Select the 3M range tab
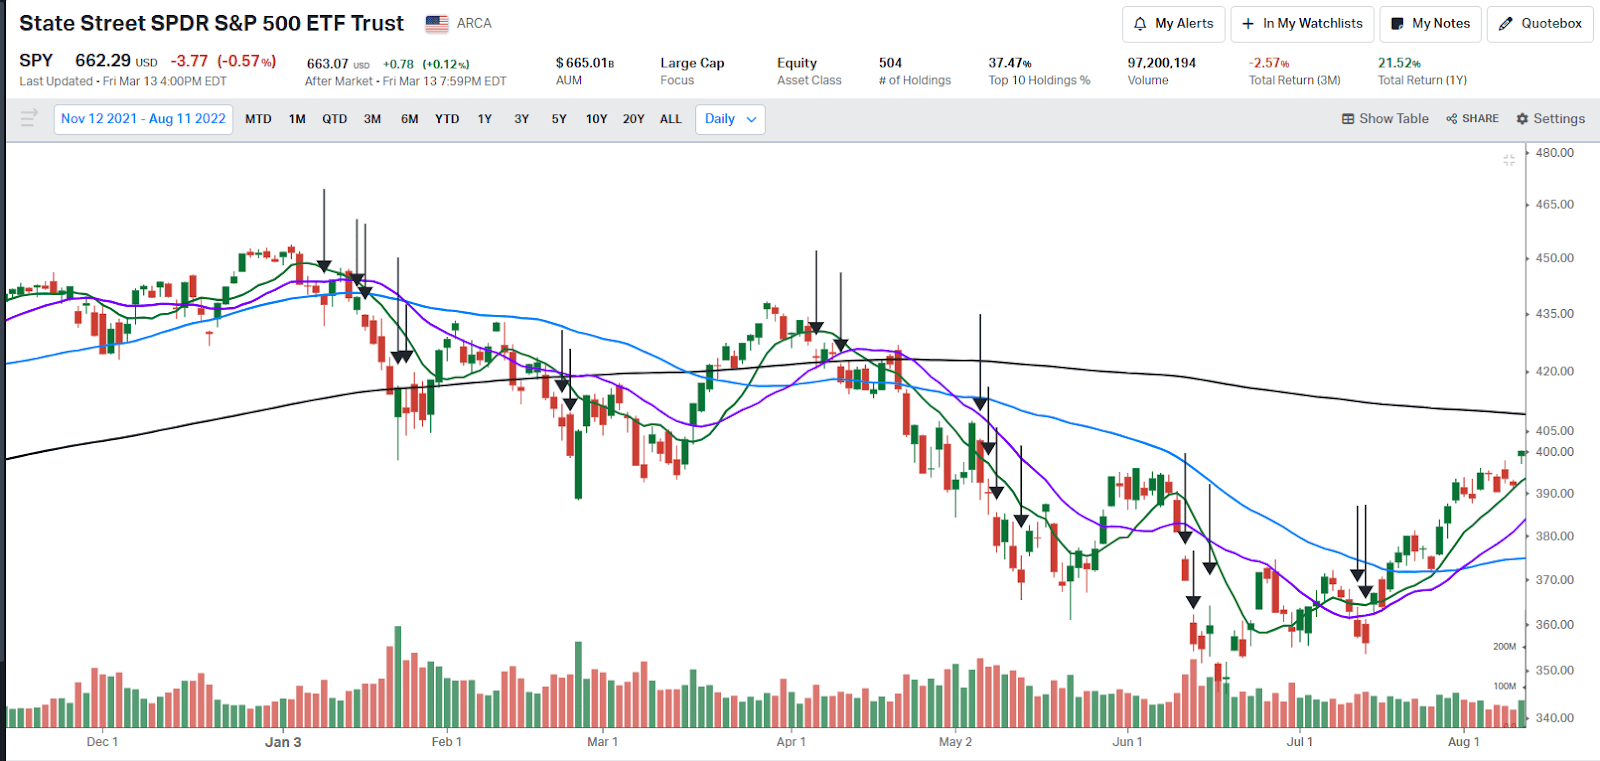Image resolution: width=1600 pixels, height=761 pixels. (x=372, y=119)
